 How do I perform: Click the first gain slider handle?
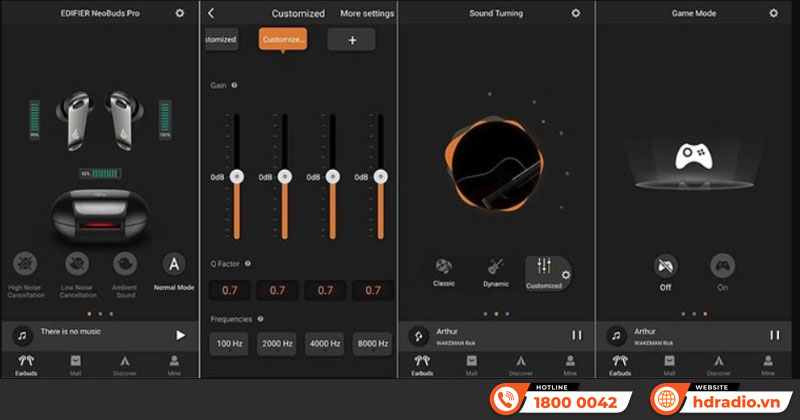237,176
